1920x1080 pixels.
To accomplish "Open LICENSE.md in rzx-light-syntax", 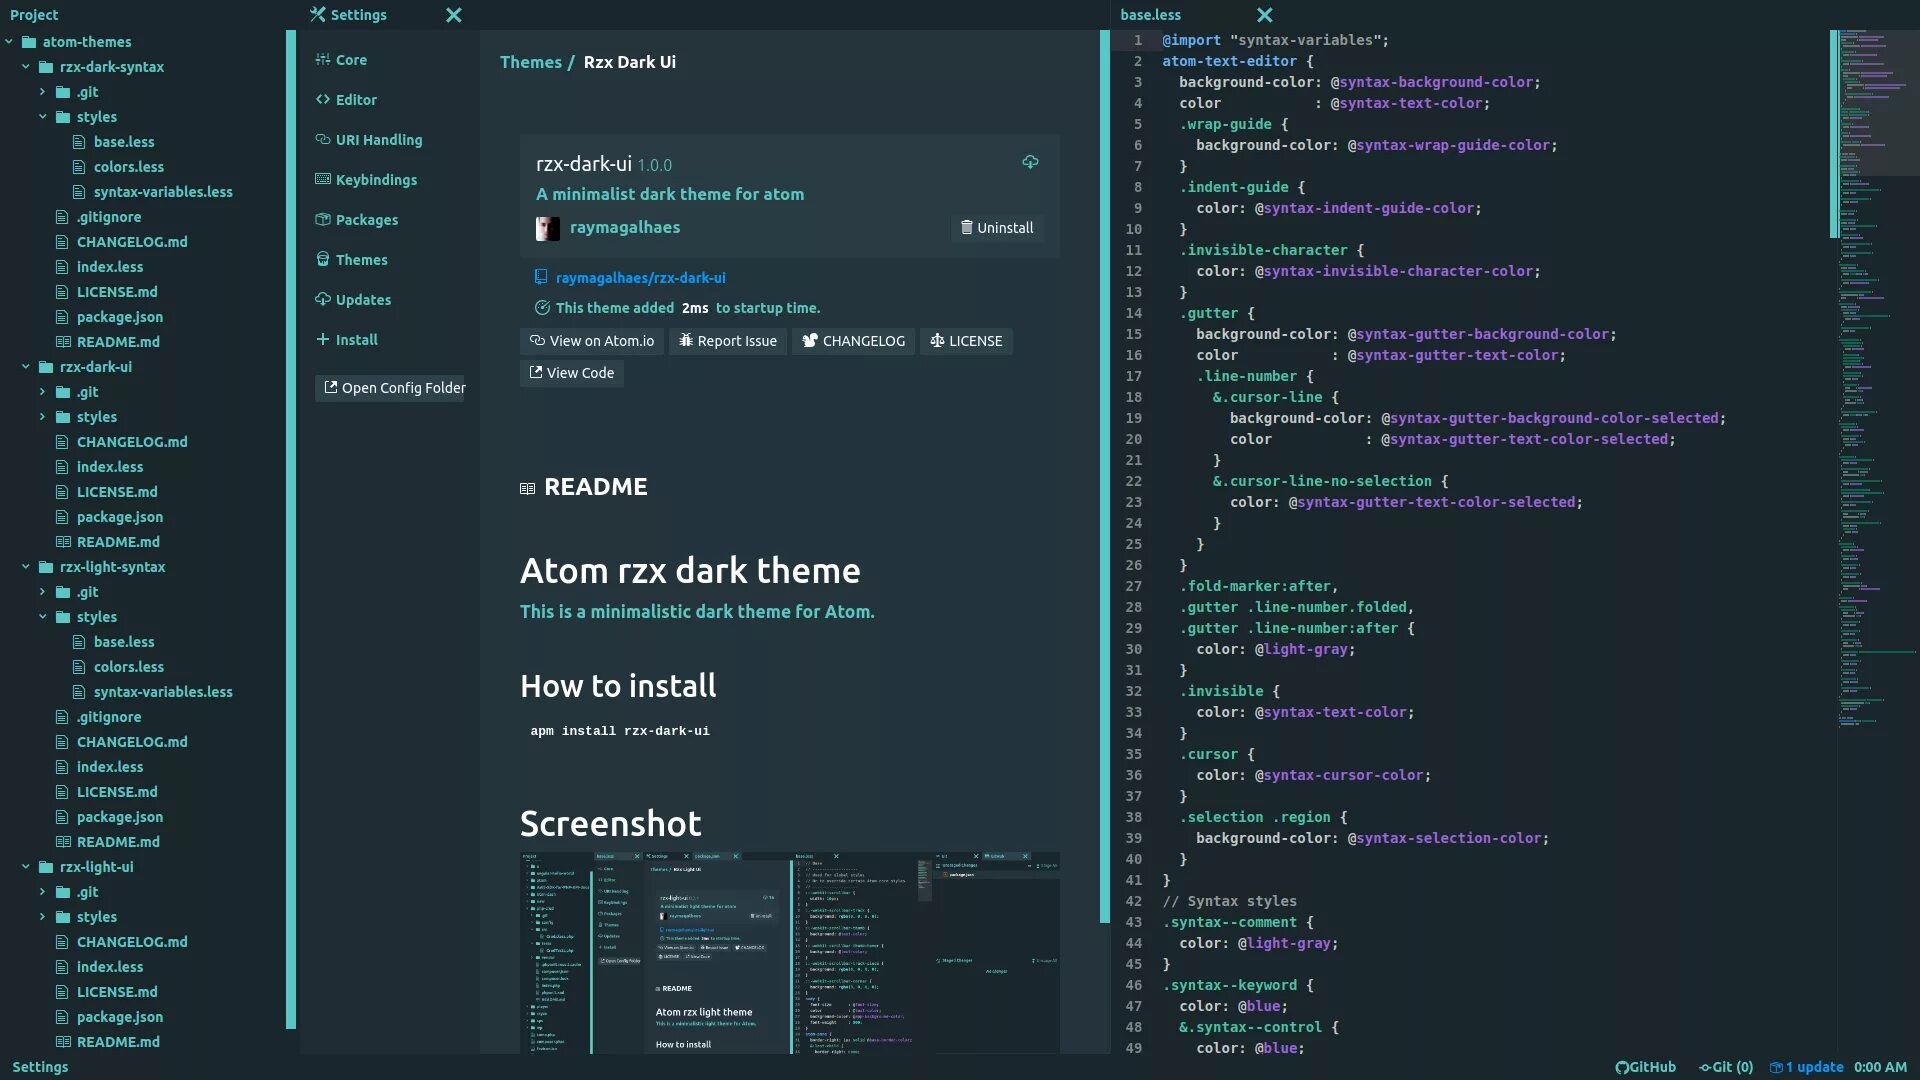I will click(x=117, y=792).
